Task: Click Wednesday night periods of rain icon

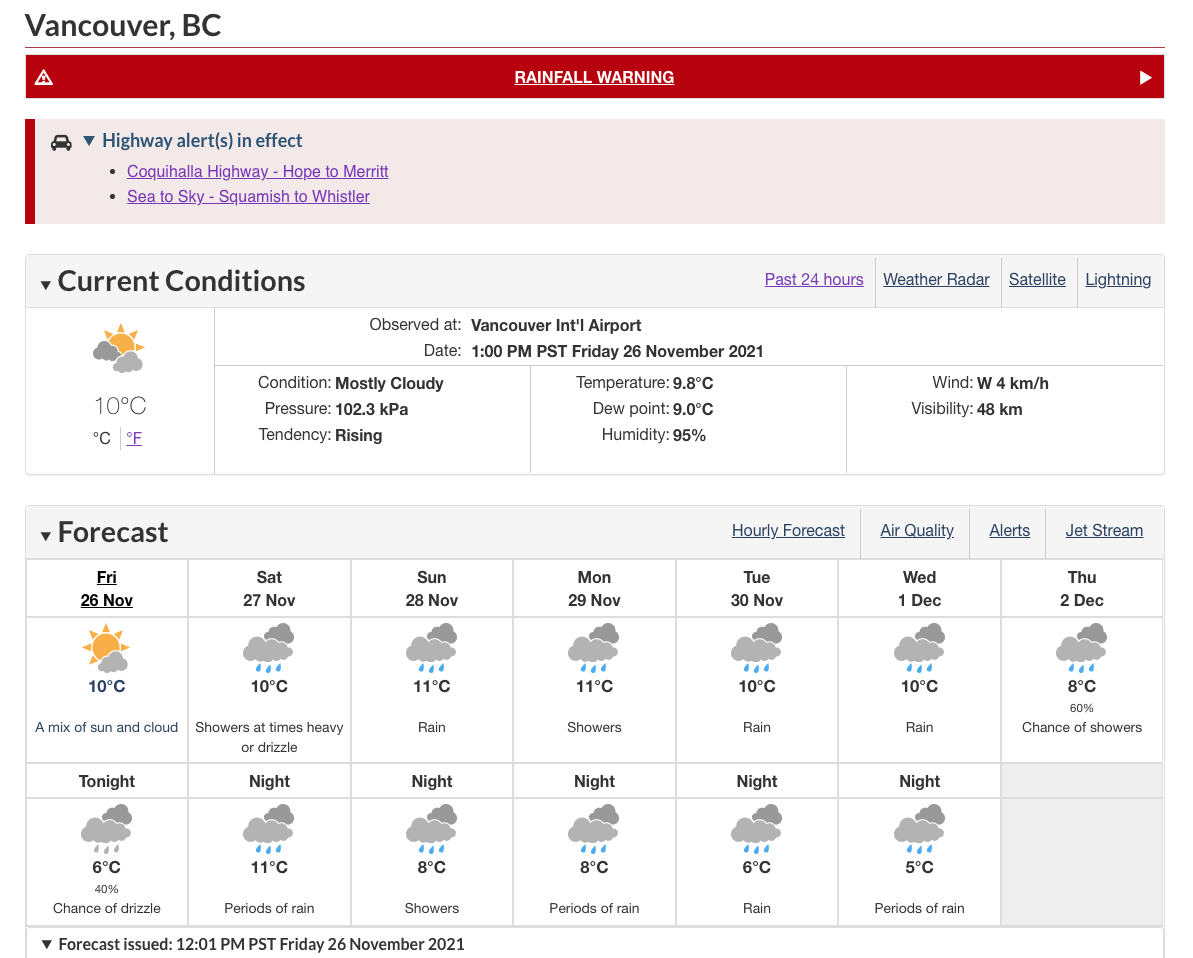Action: pos(919,829)
